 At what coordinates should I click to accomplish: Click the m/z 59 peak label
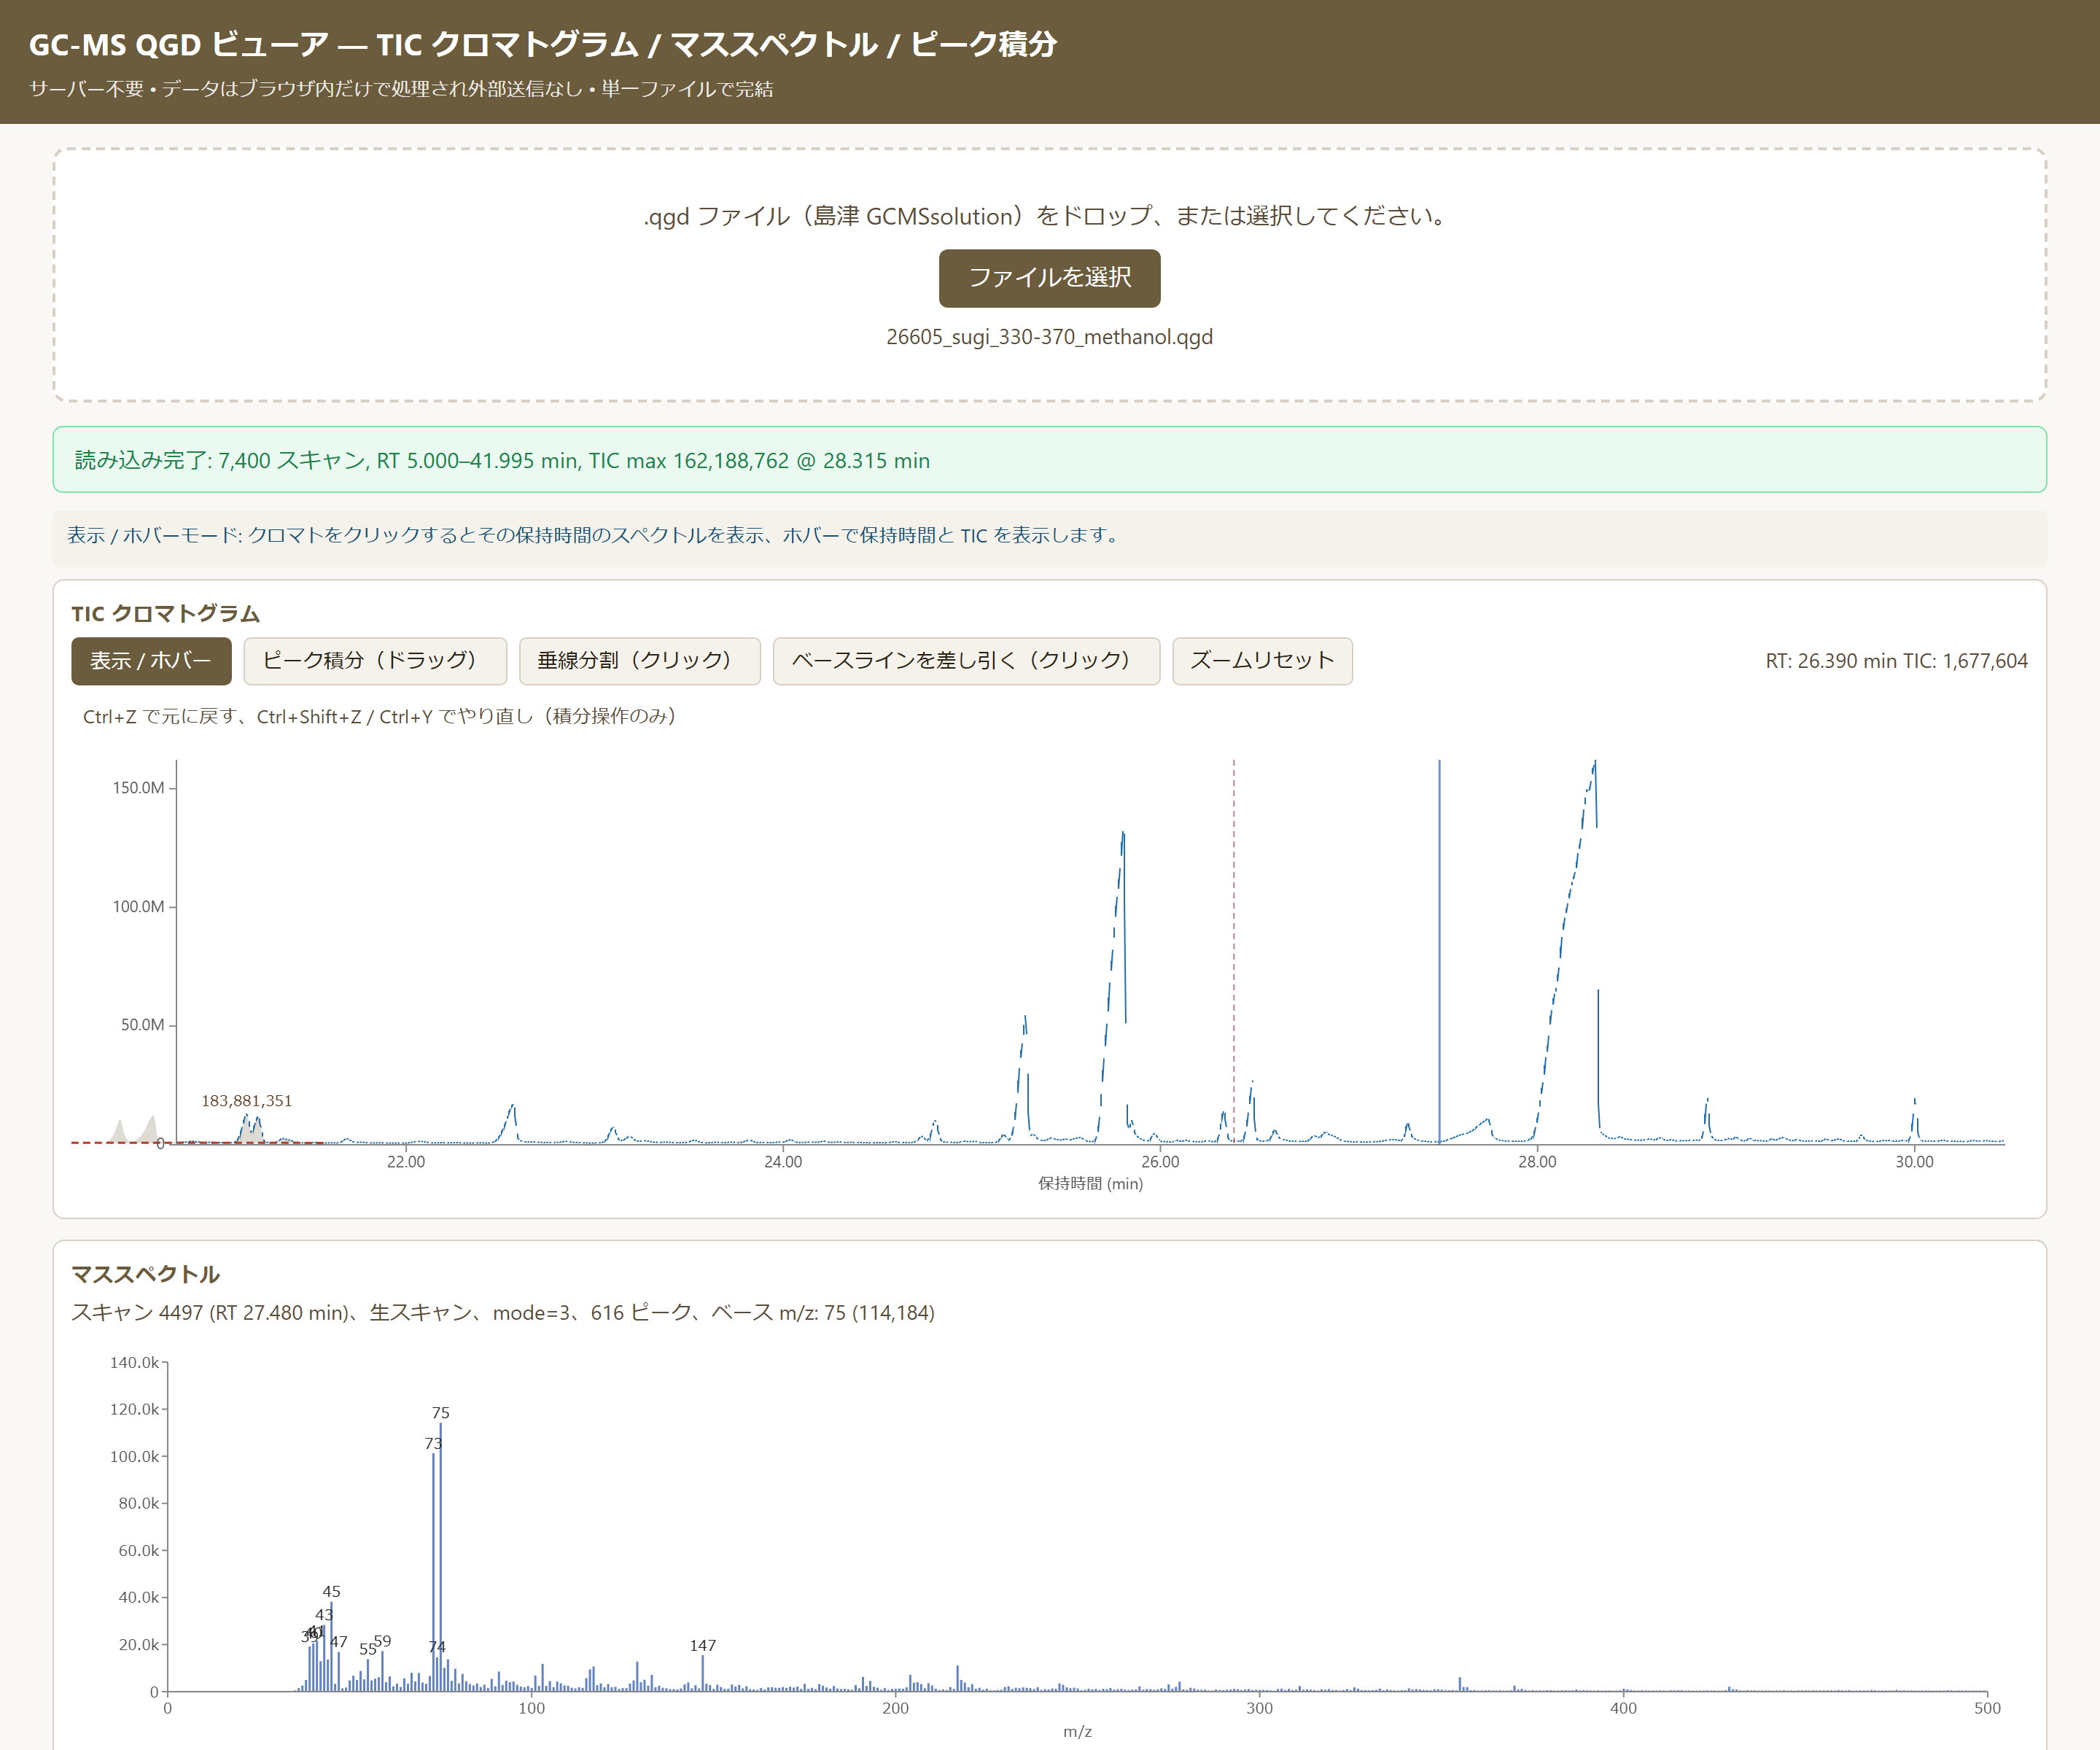pos(382,1641)
